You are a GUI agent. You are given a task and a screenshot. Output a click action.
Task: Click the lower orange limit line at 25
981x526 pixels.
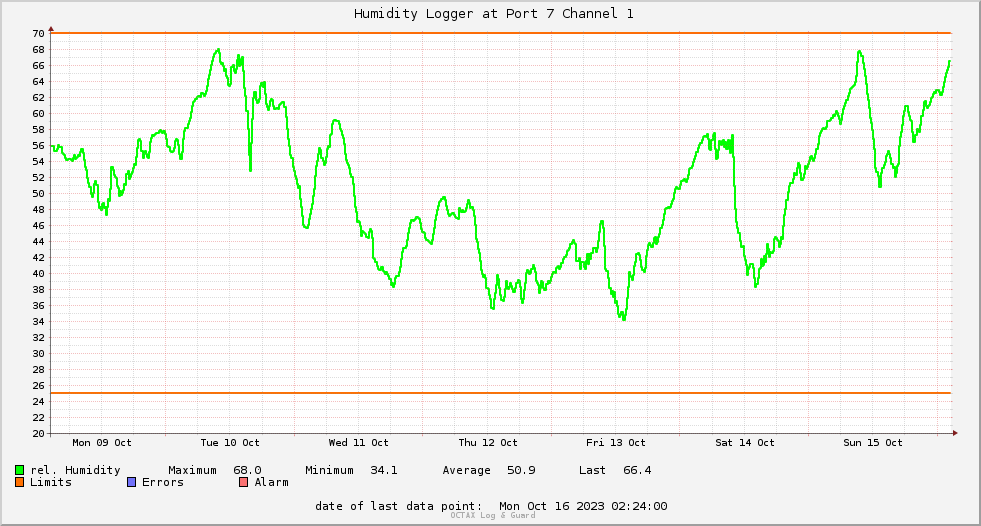(501, 393)
